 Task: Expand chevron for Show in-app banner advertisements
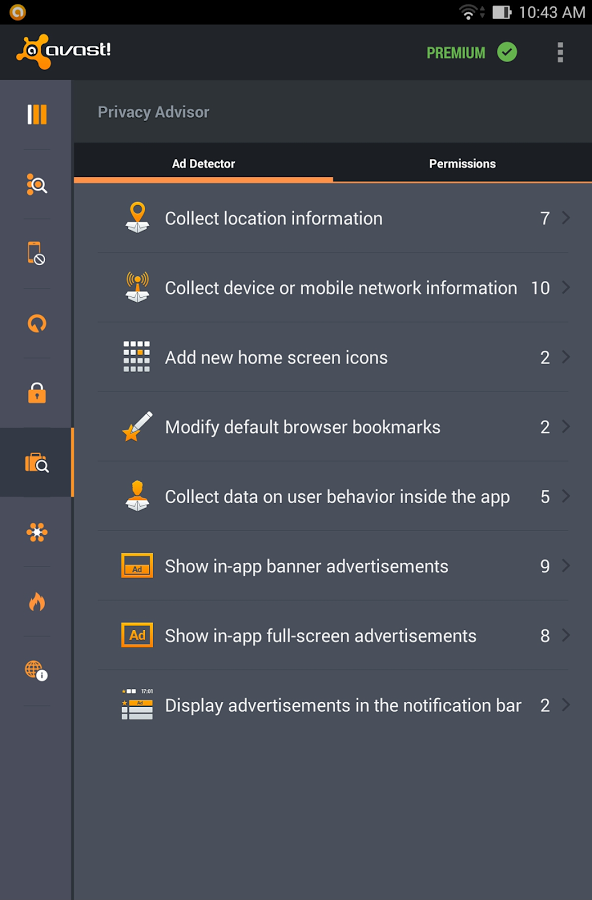point(566,566)
